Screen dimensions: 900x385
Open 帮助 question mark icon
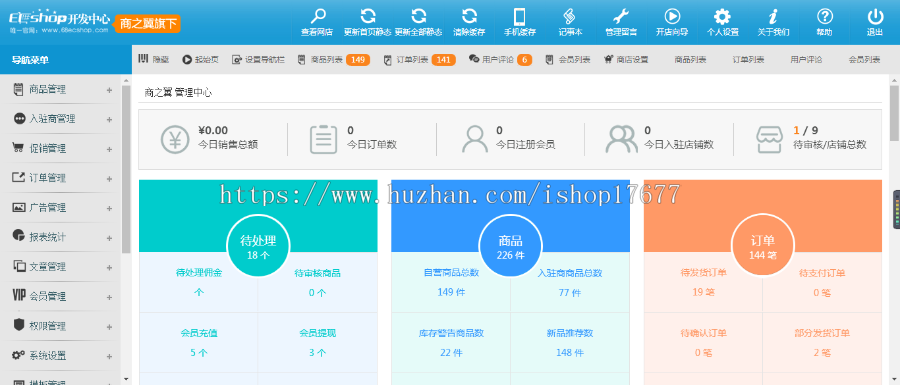pyautogui.click(x=824, y=15)
